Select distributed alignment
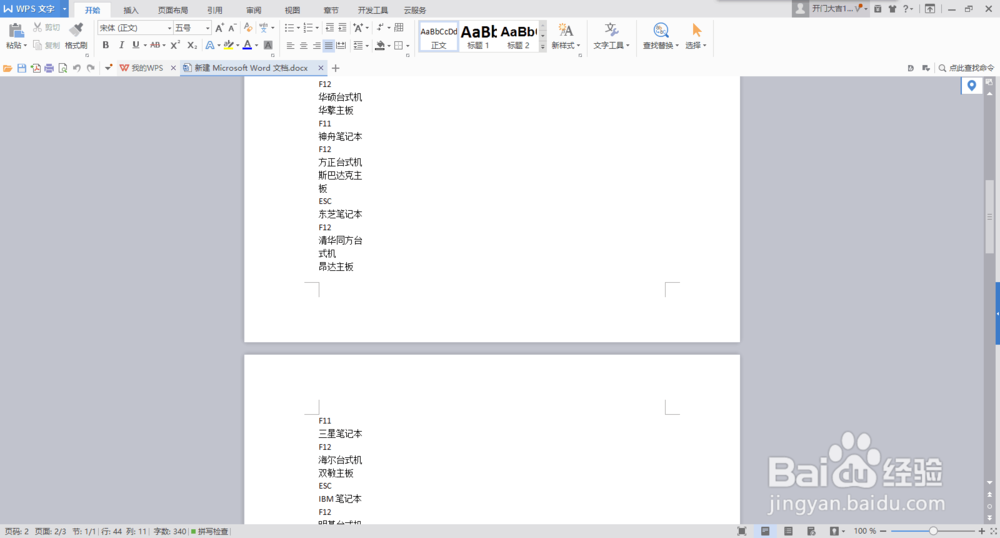The width and height of the screenshot is (1000, 538). pyautogui.click(x=341, y=45)
